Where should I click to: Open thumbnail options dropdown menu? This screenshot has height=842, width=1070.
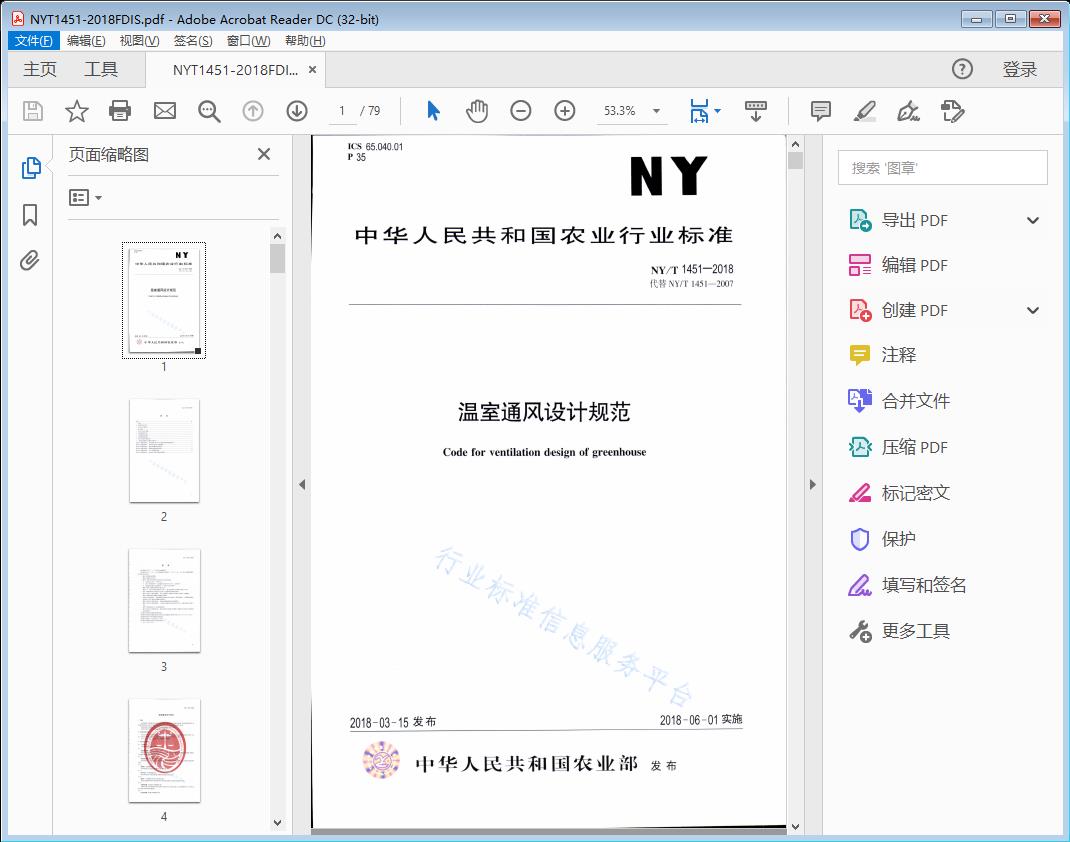click(x=86, y=198)
